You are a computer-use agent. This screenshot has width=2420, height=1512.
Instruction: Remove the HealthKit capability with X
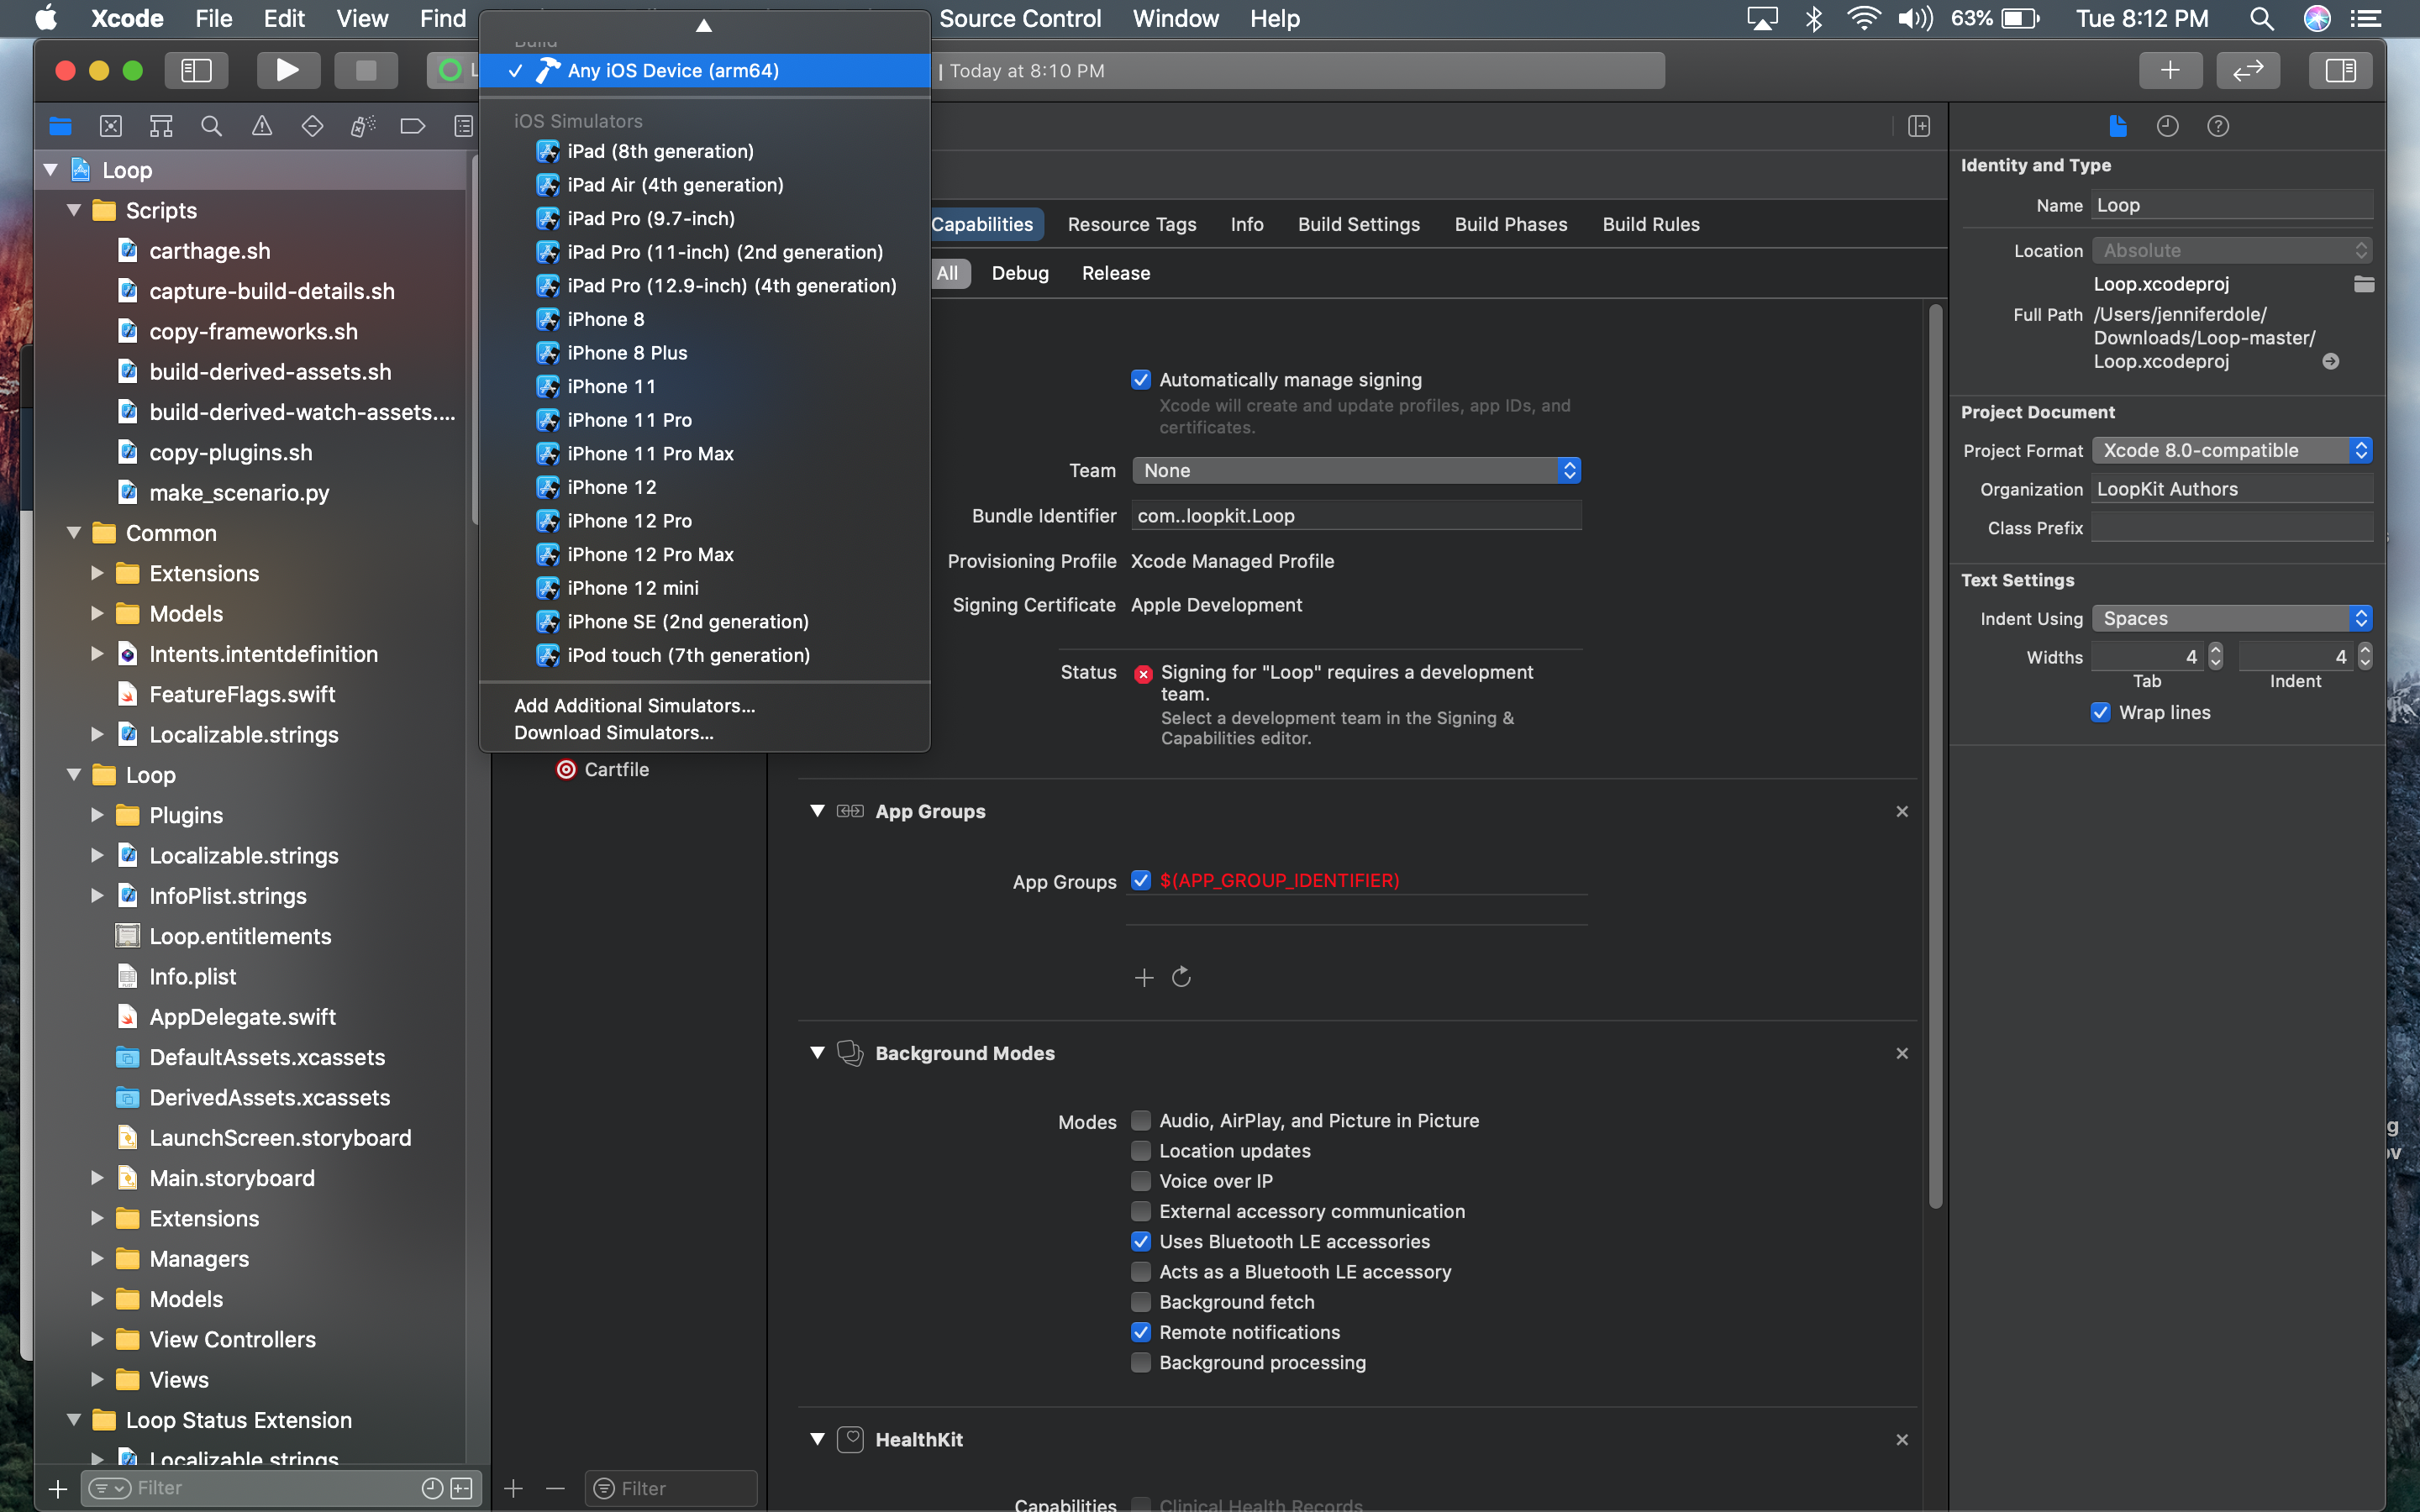tap(1902, 1440)
